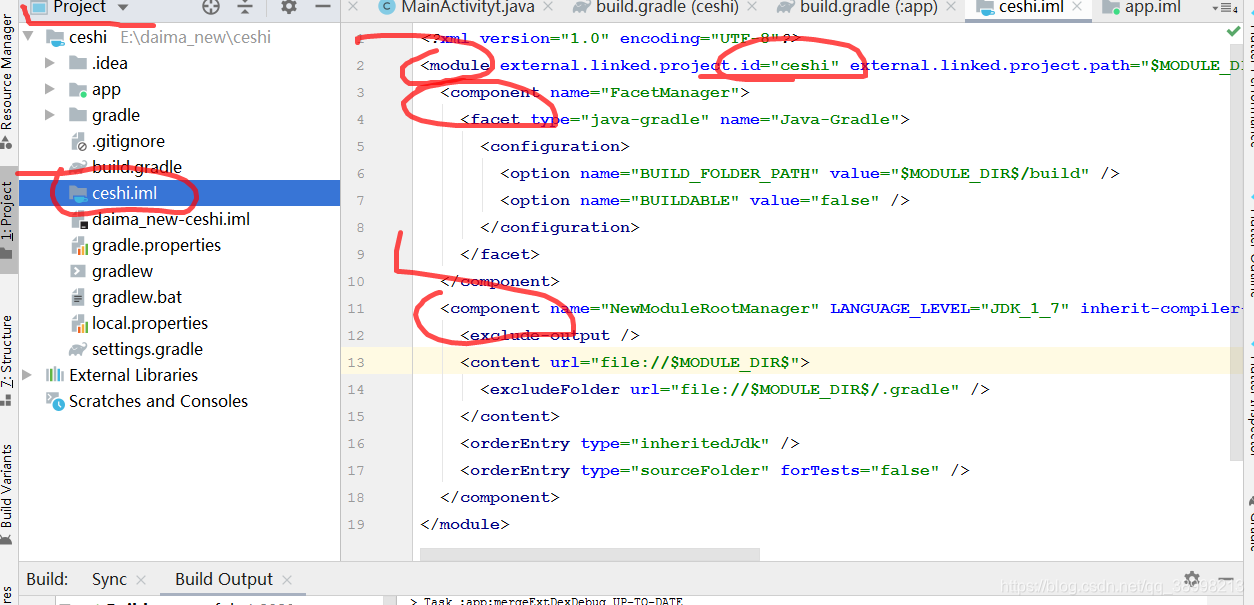Switch to the build.gradle (ceshi) tab
Image resolution: width=1254 pixels, height=605 pixels.
coord(667,7)
